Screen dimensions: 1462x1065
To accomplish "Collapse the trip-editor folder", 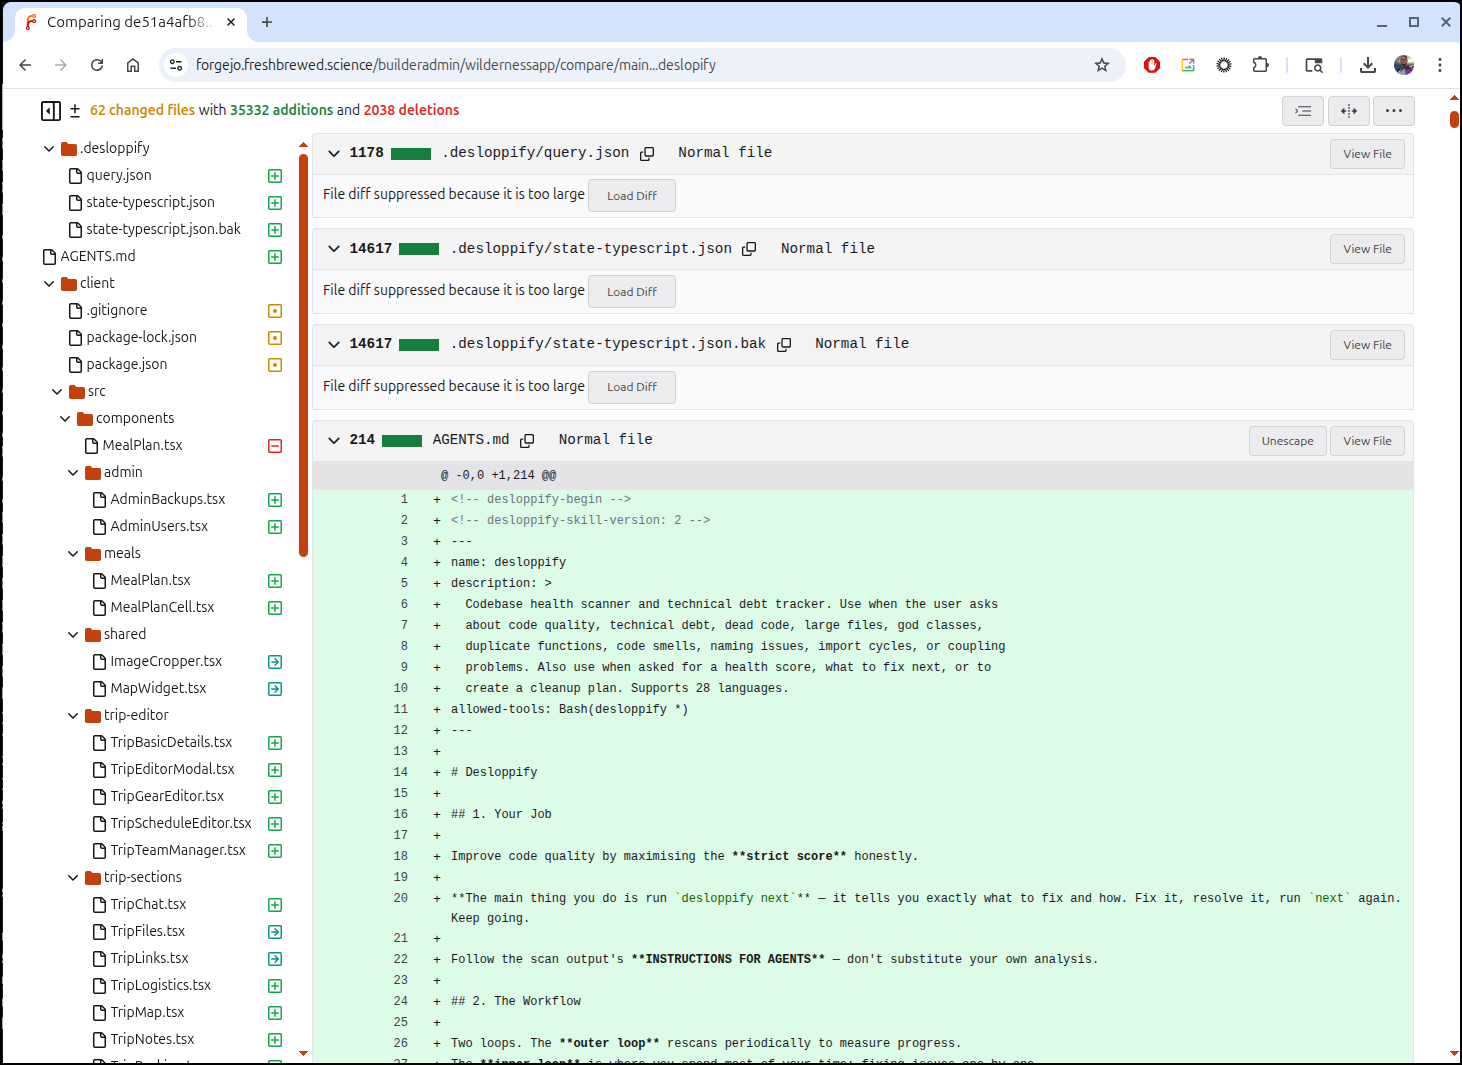I will pyautogui.click(x=73, y=715).
